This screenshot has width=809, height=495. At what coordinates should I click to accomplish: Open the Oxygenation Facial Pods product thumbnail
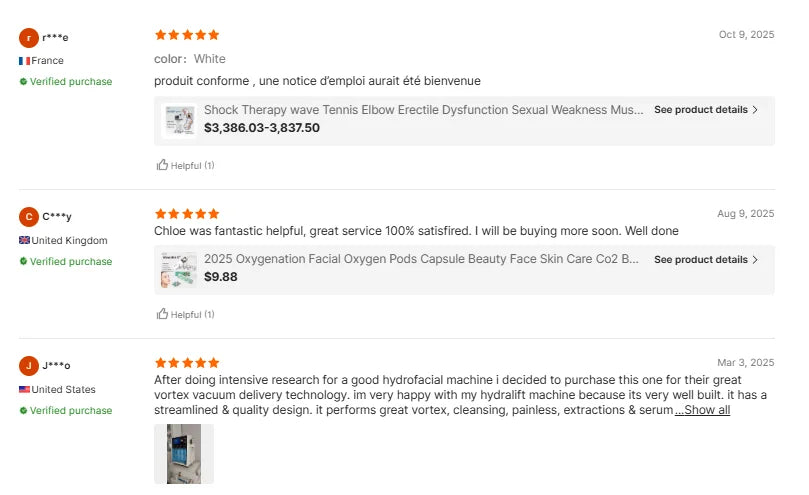click(179, 270)
